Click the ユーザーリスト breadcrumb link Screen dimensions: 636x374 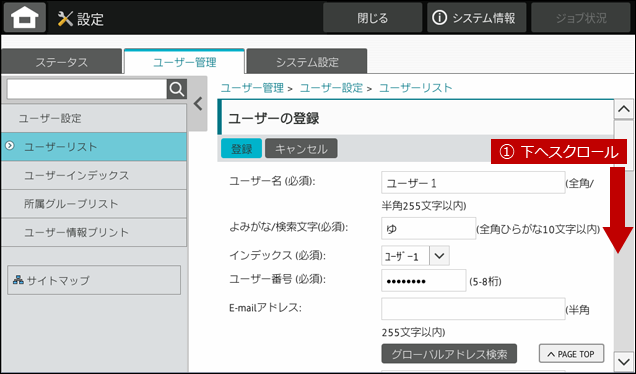tap(415, 88)
